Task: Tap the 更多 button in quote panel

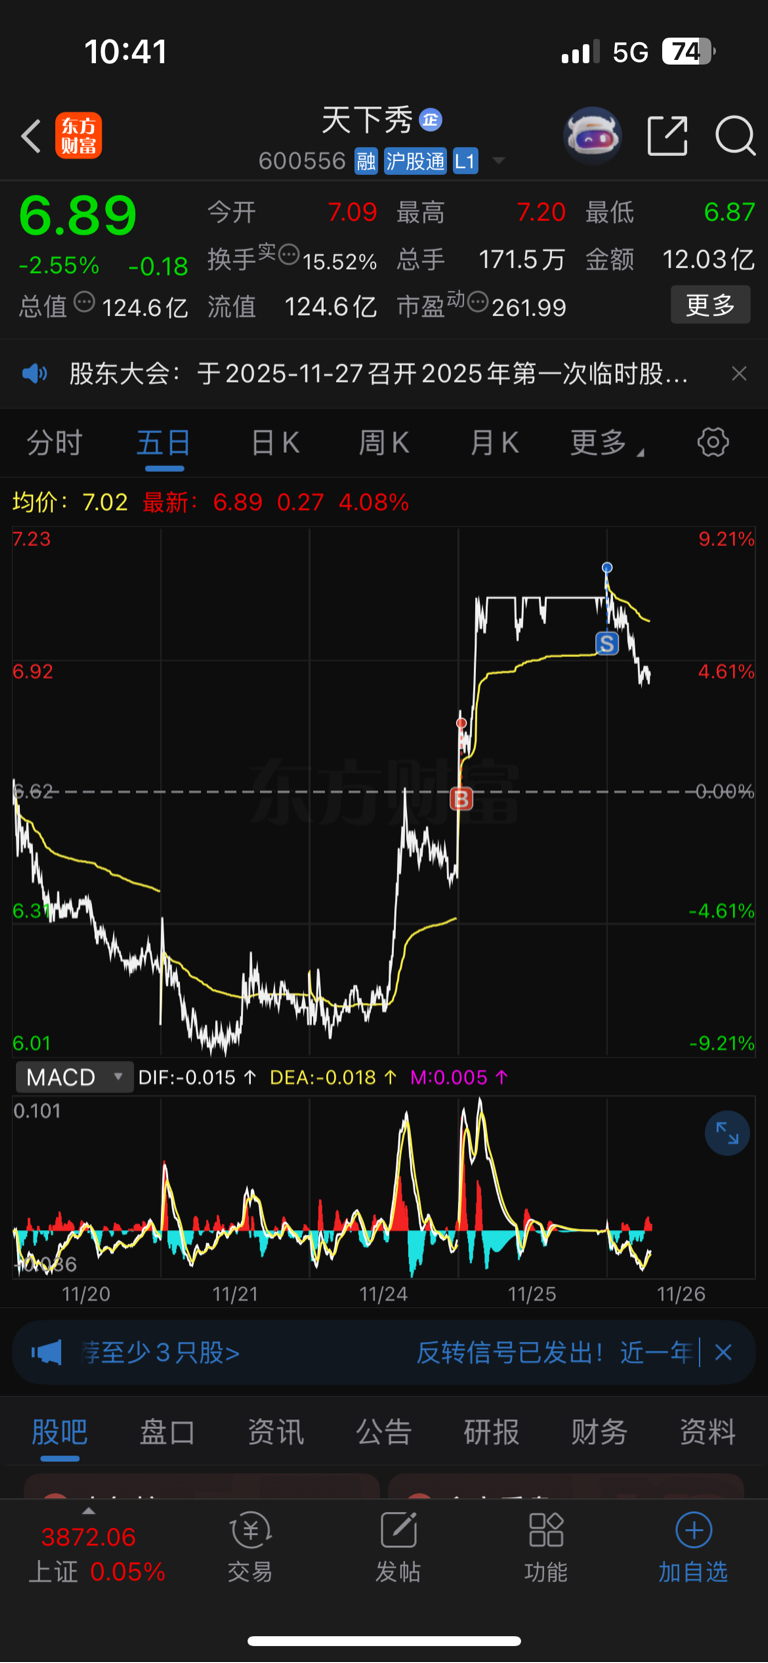Action: [x=710, y=305]
